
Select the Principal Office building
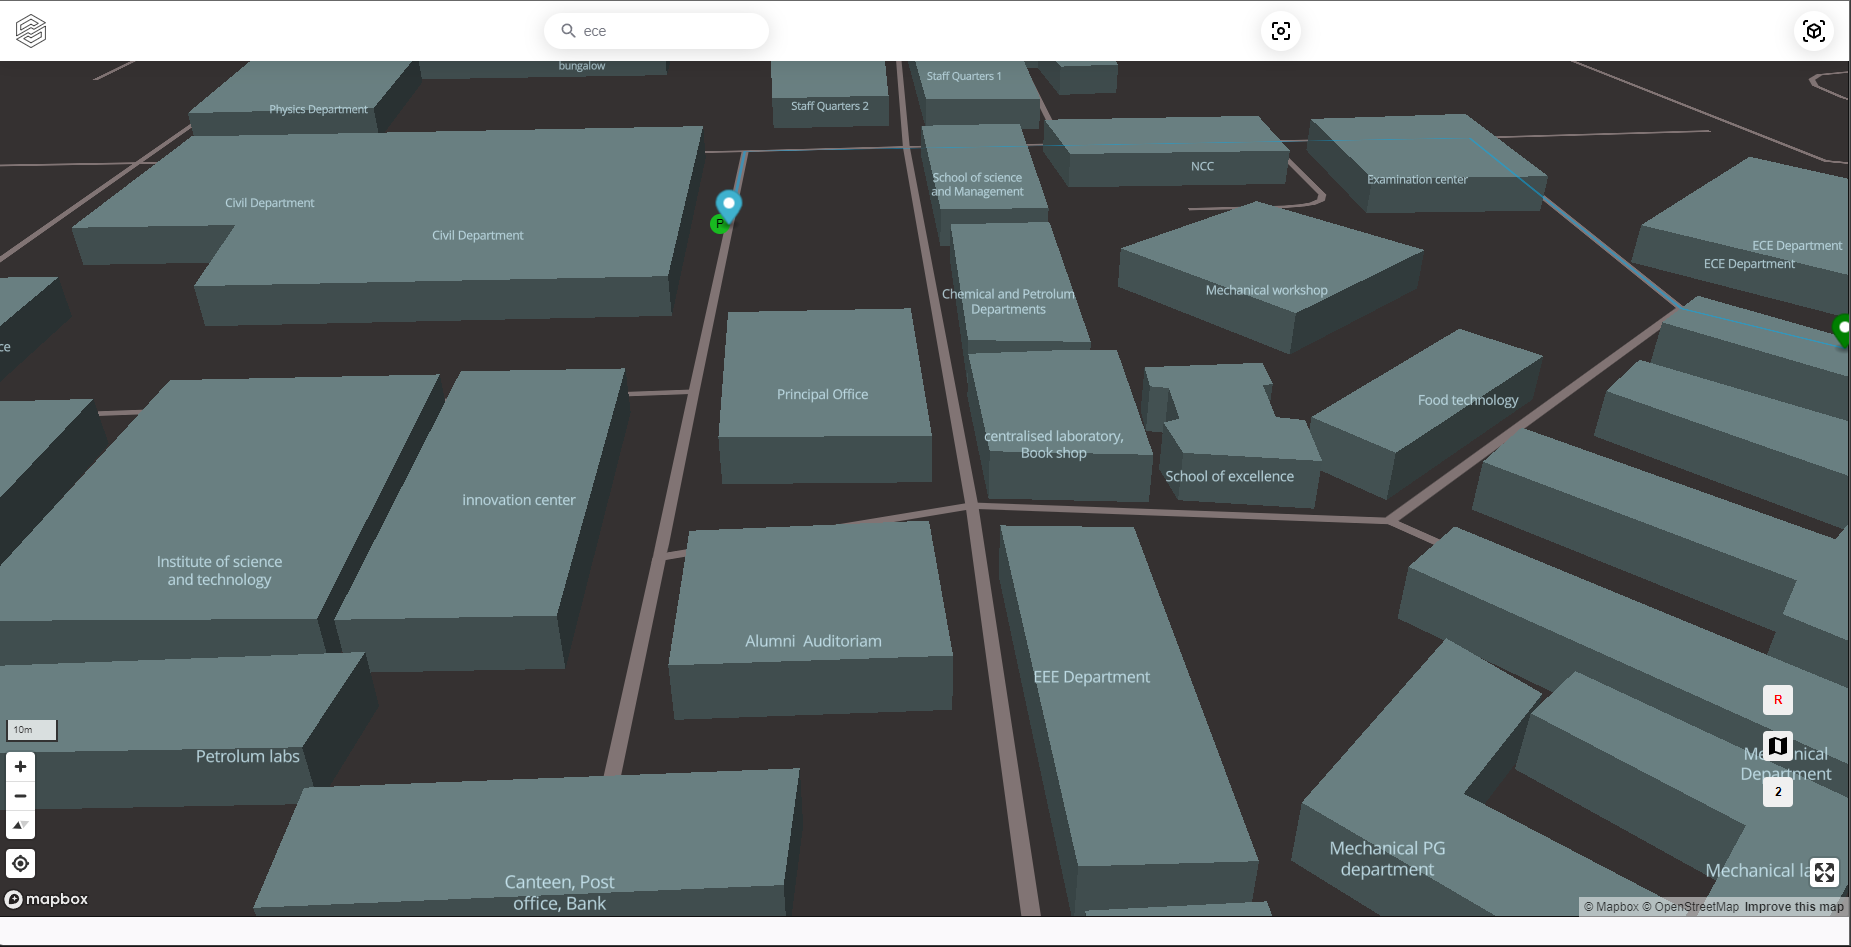coord(823,394)
